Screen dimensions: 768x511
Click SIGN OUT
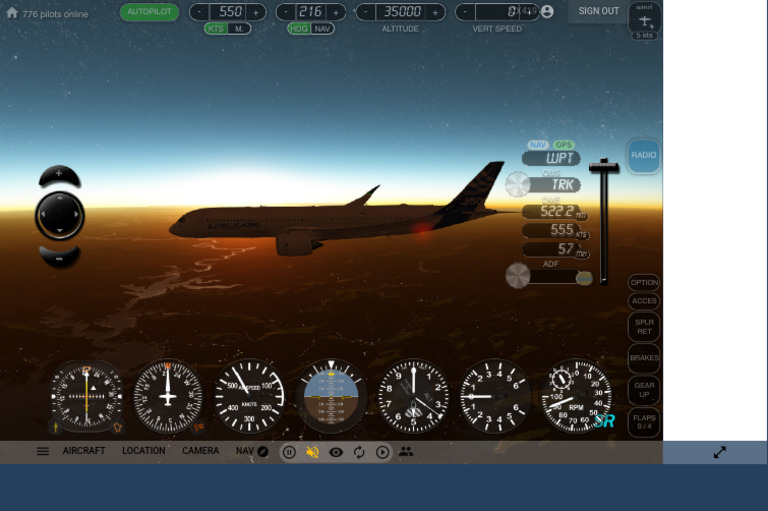coord(599,11)
